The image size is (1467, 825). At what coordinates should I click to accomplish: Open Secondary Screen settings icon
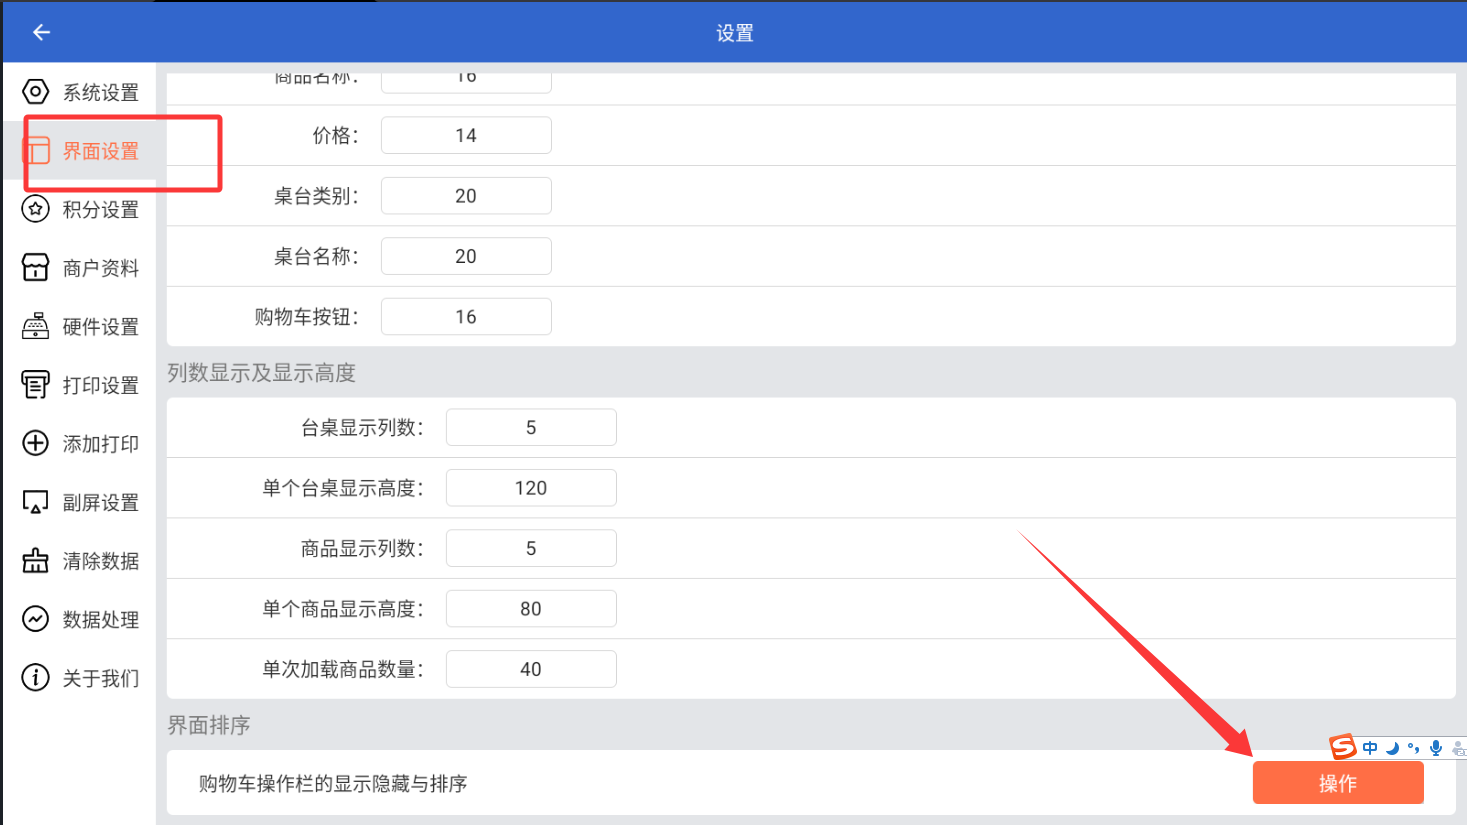pyautogui.click(x=35, y=502)
